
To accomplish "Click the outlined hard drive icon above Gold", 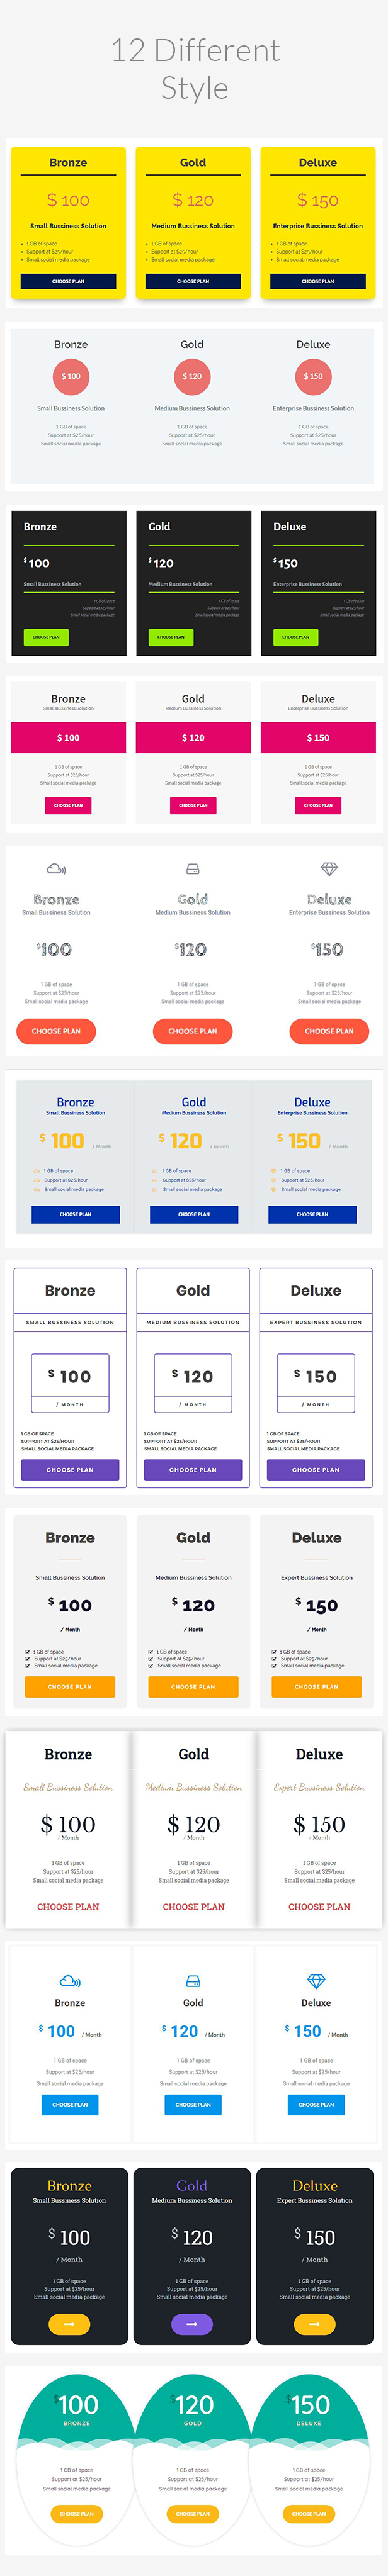I will tap(193, 869).
